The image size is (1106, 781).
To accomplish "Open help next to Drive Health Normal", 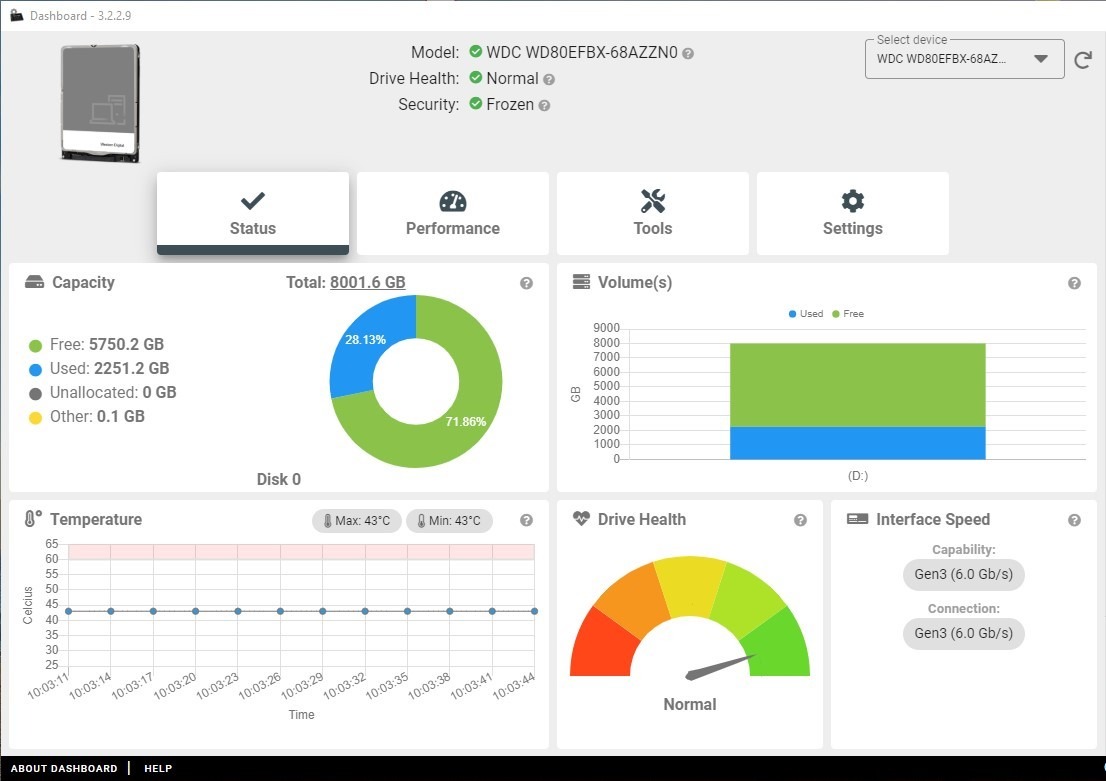I will 549,80.
